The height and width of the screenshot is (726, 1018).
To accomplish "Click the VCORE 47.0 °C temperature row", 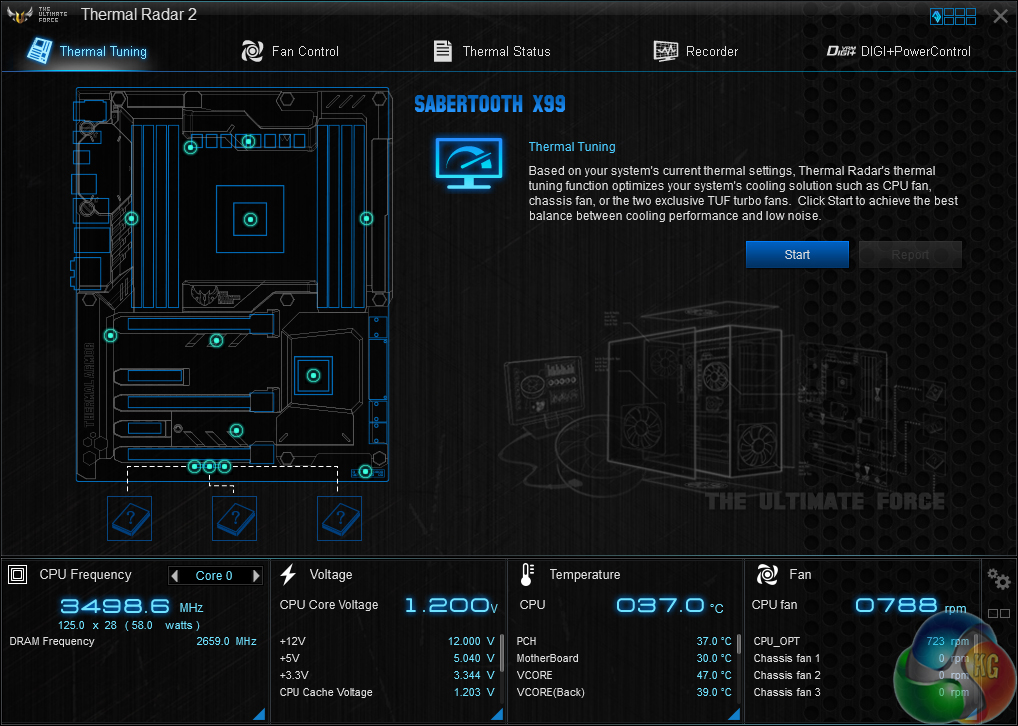I will click(624, 675).
